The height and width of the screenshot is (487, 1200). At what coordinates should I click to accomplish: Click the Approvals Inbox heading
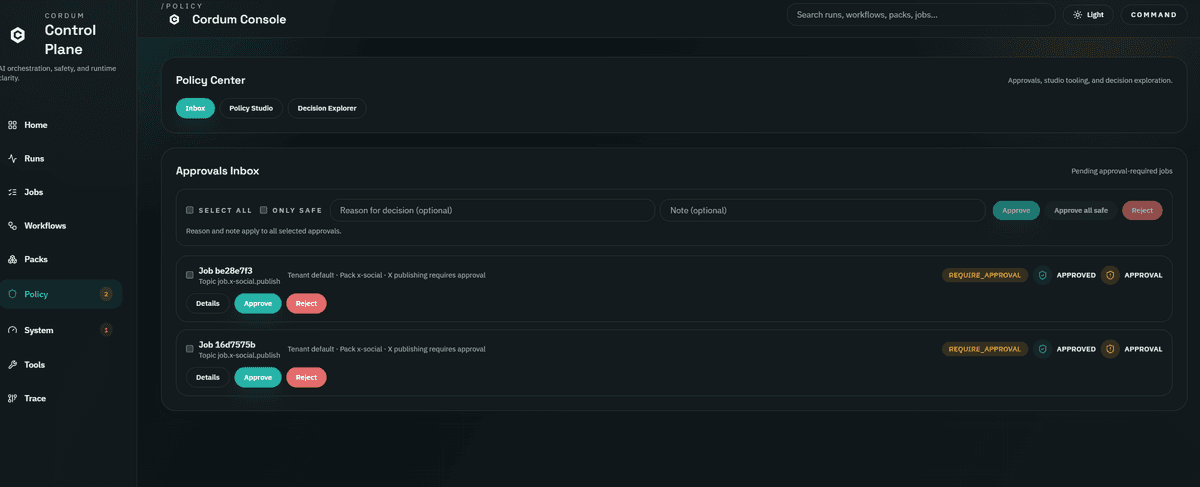click(x=217, y=171)
